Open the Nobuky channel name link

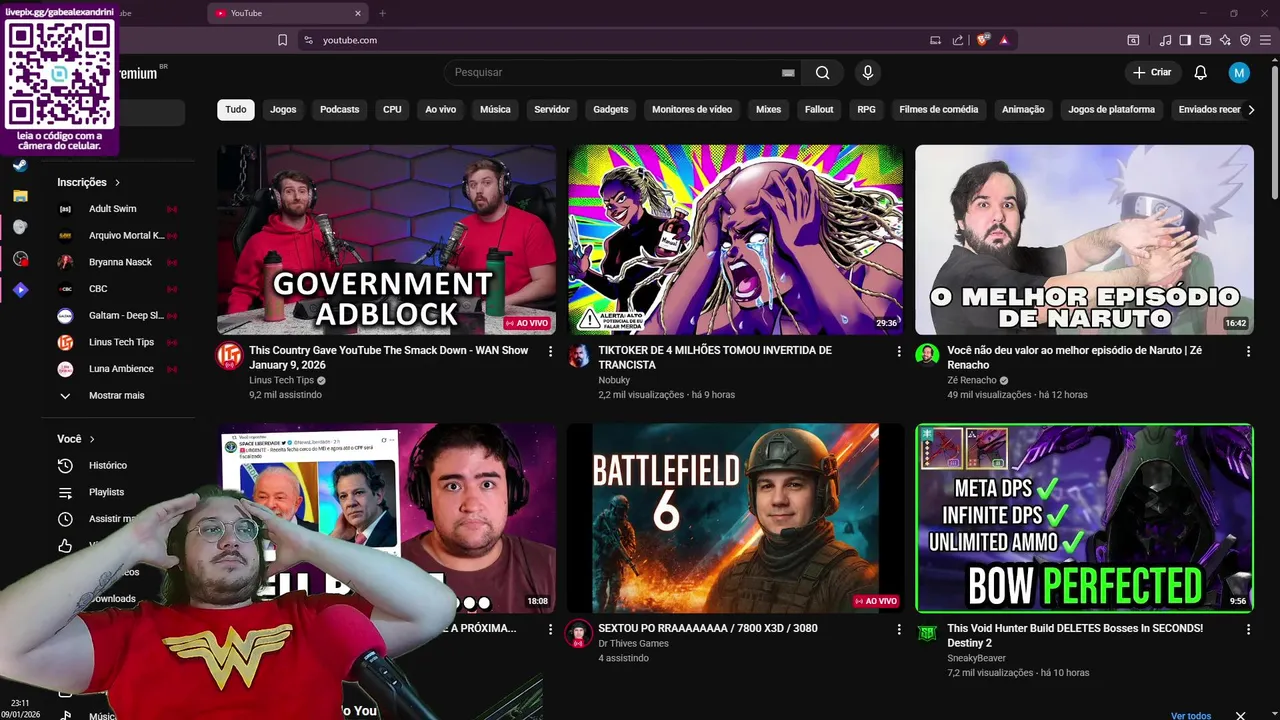(614, 380)
